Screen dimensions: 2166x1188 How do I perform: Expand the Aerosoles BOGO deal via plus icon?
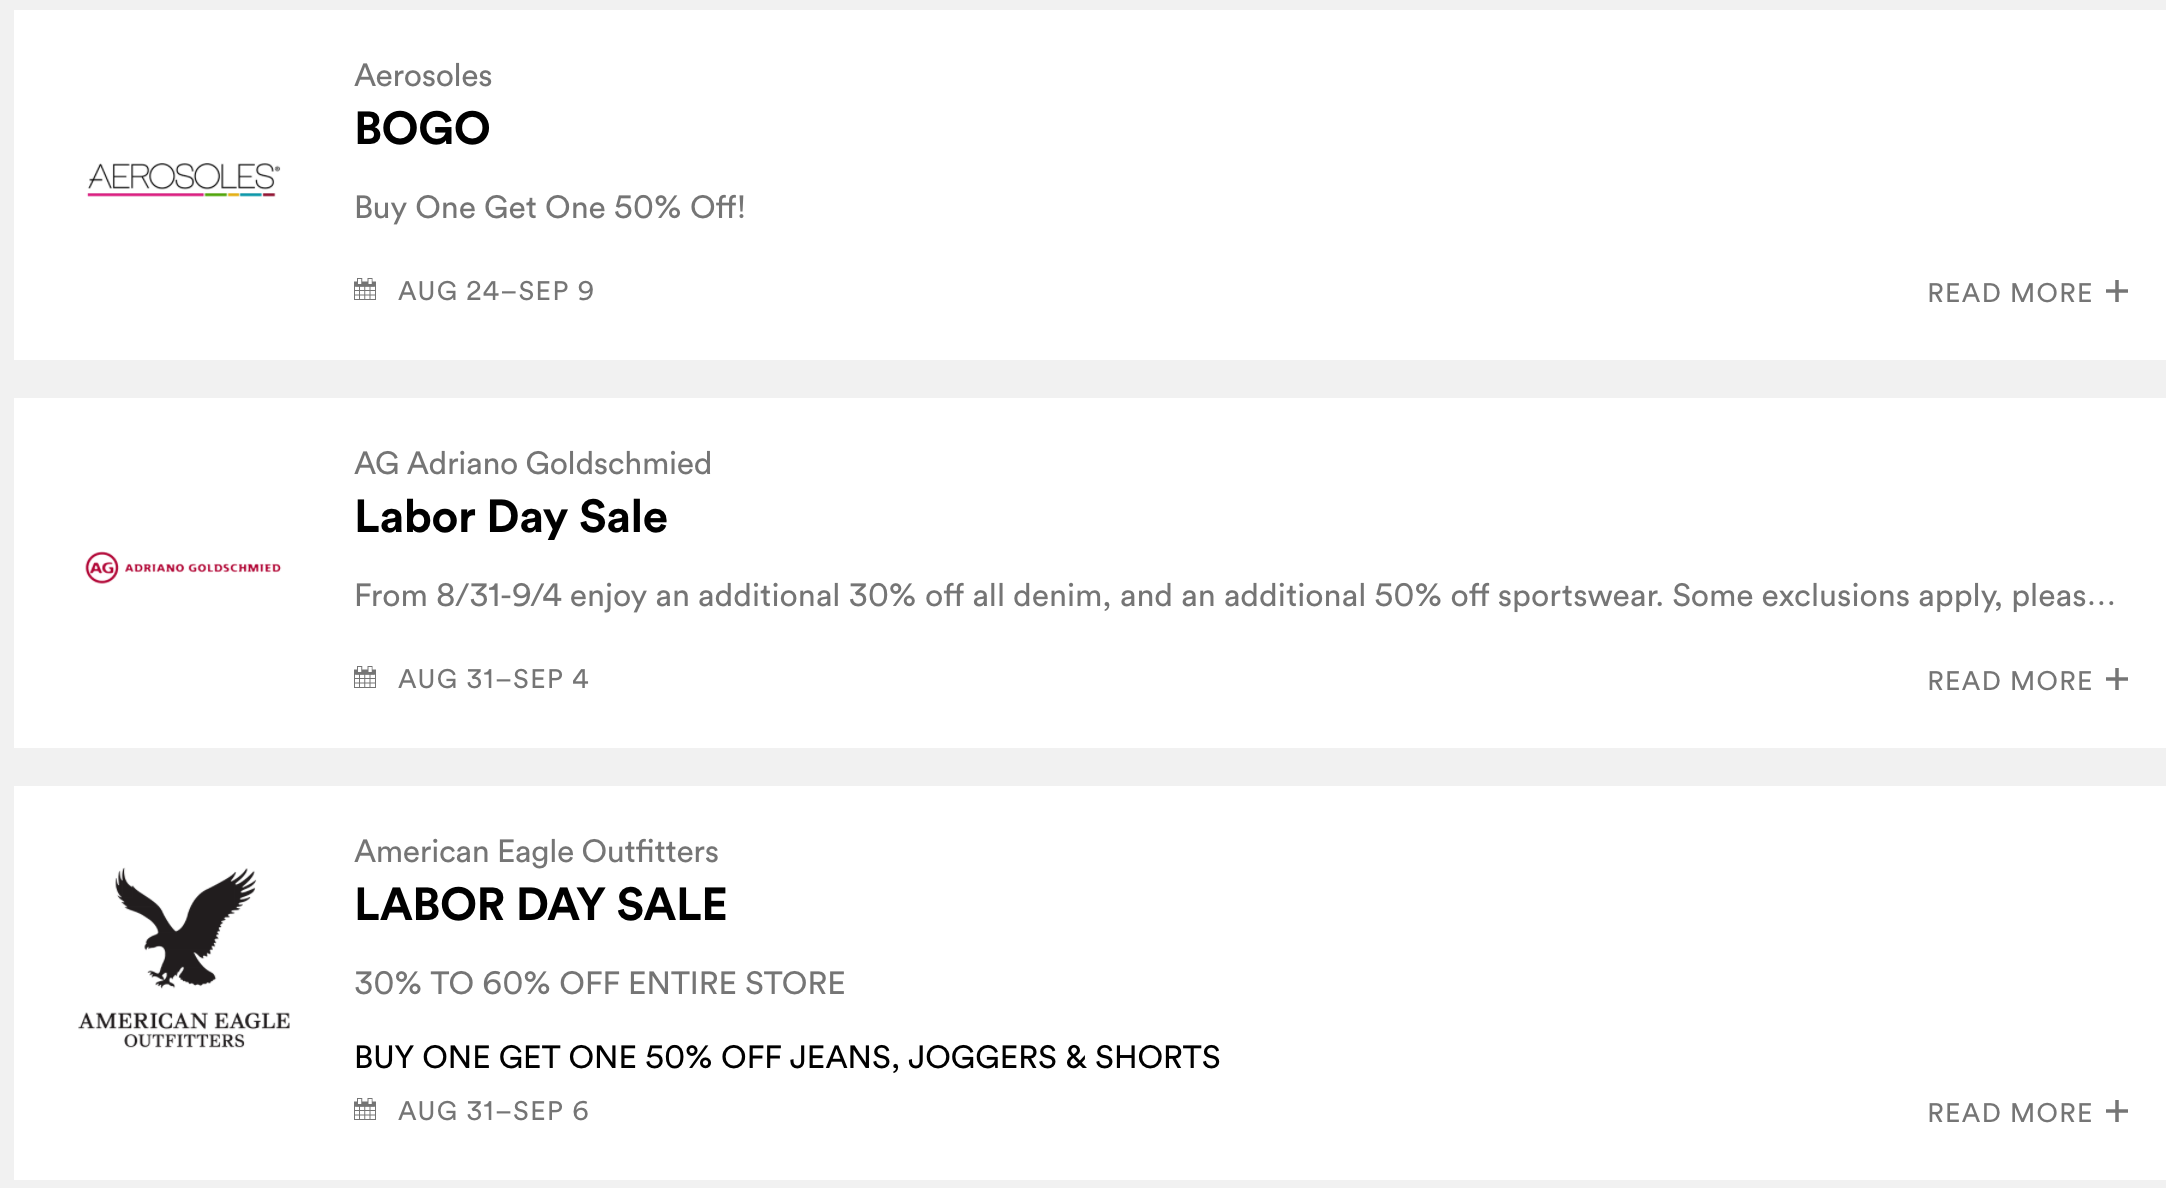click(x=2116, y=291)
